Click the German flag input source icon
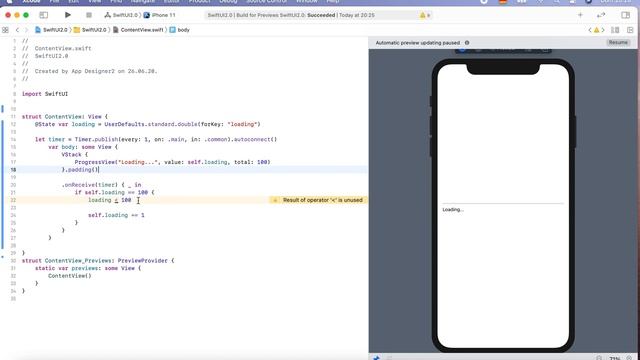Image resolution: width=640 pixels, height=360 pixels. coord(503,1)
